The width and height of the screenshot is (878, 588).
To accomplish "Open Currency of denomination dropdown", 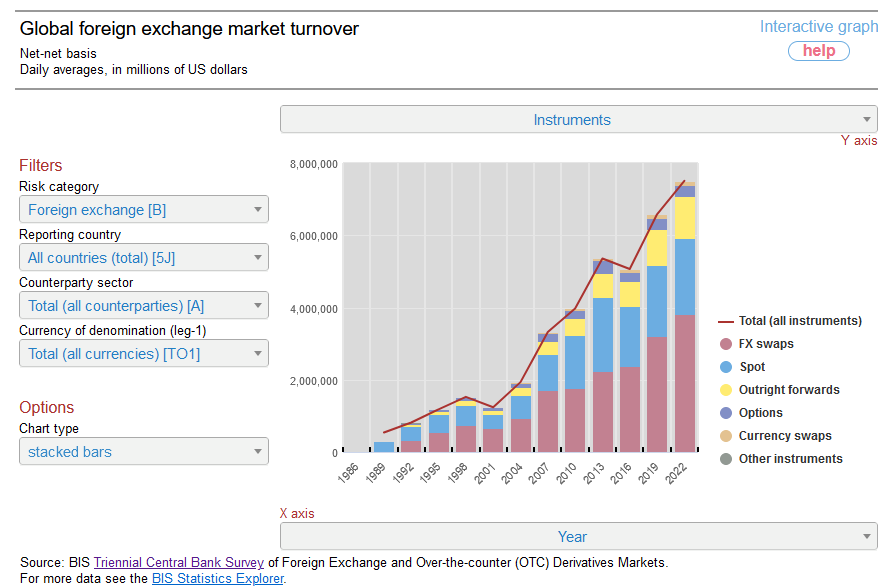I will 144,354.
